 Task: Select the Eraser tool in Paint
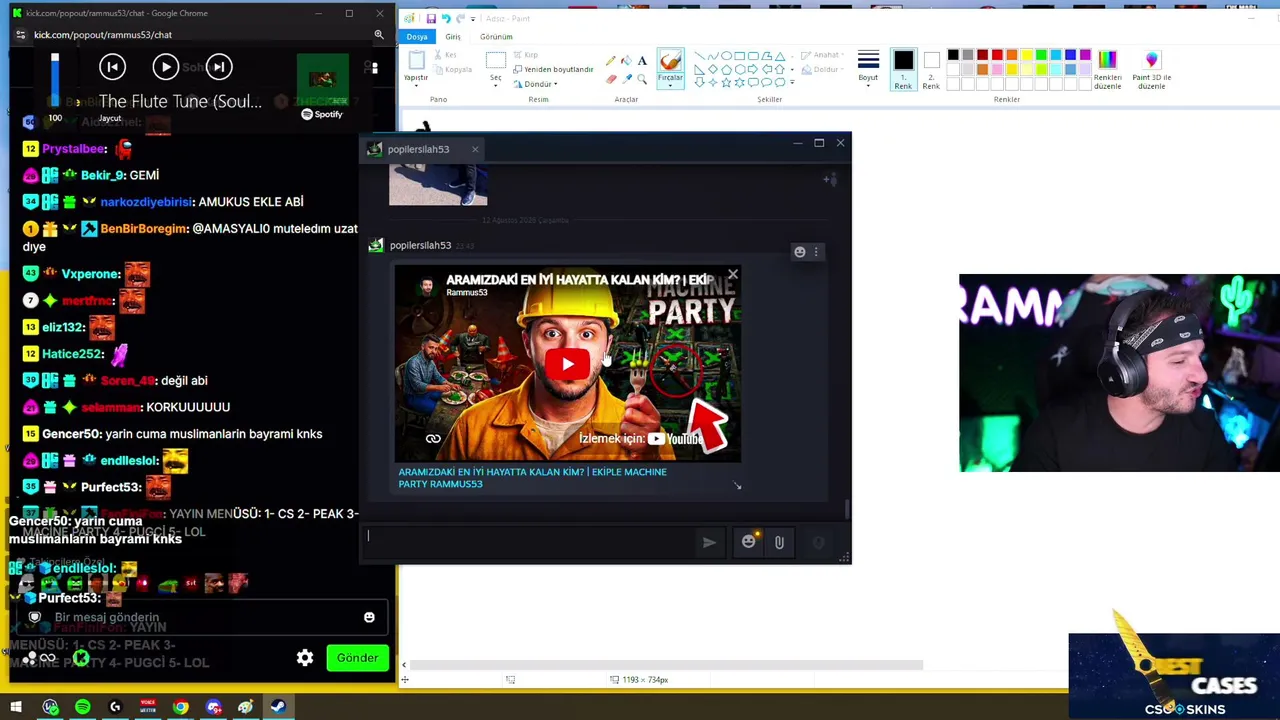pos(612,78)
